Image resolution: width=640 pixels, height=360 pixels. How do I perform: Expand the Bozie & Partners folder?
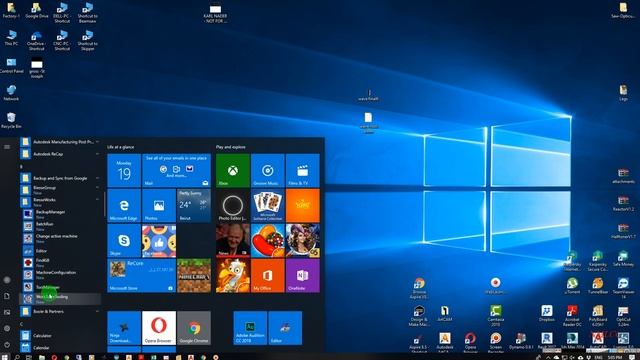click(60, 311)
